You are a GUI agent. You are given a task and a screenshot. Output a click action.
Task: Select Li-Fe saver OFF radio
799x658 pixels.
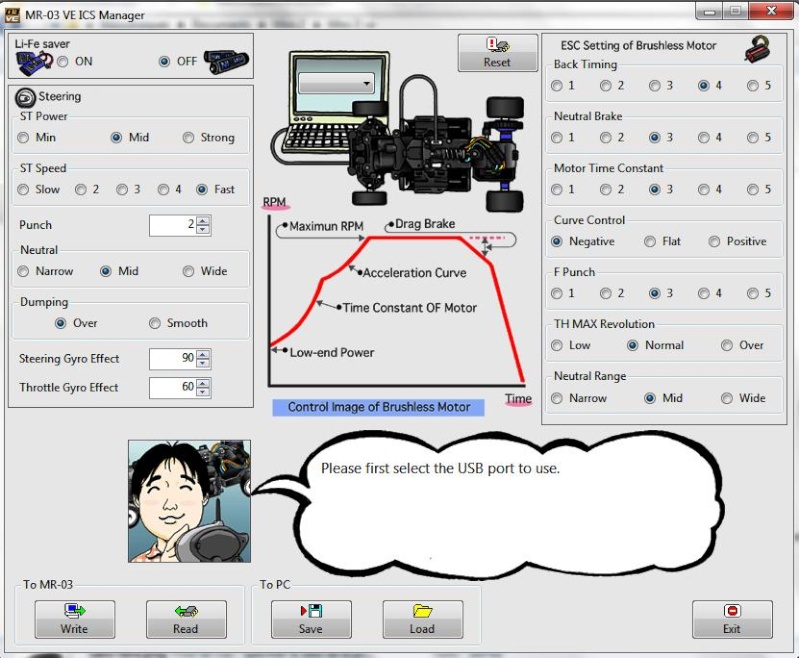pos(164,62)
